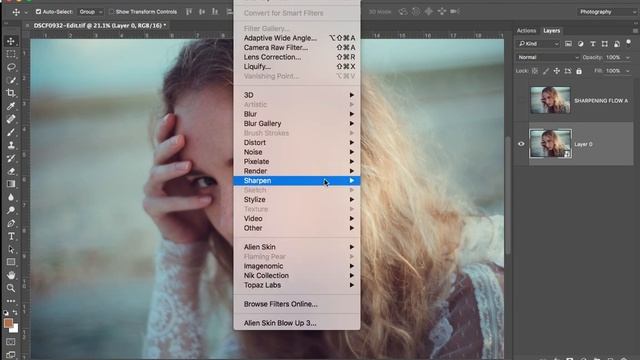Viewport: 640px width, 360px height.
Task: Click the adjustment layer filter icon
Action: (580, 44)
